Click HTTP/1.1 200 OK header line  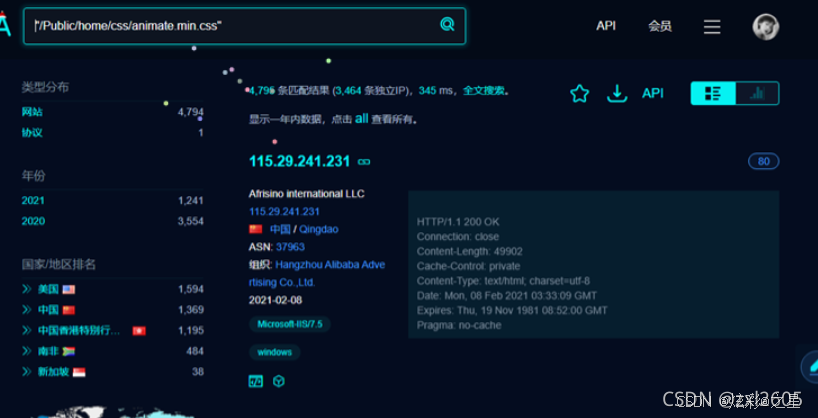(x=458, y=222)
